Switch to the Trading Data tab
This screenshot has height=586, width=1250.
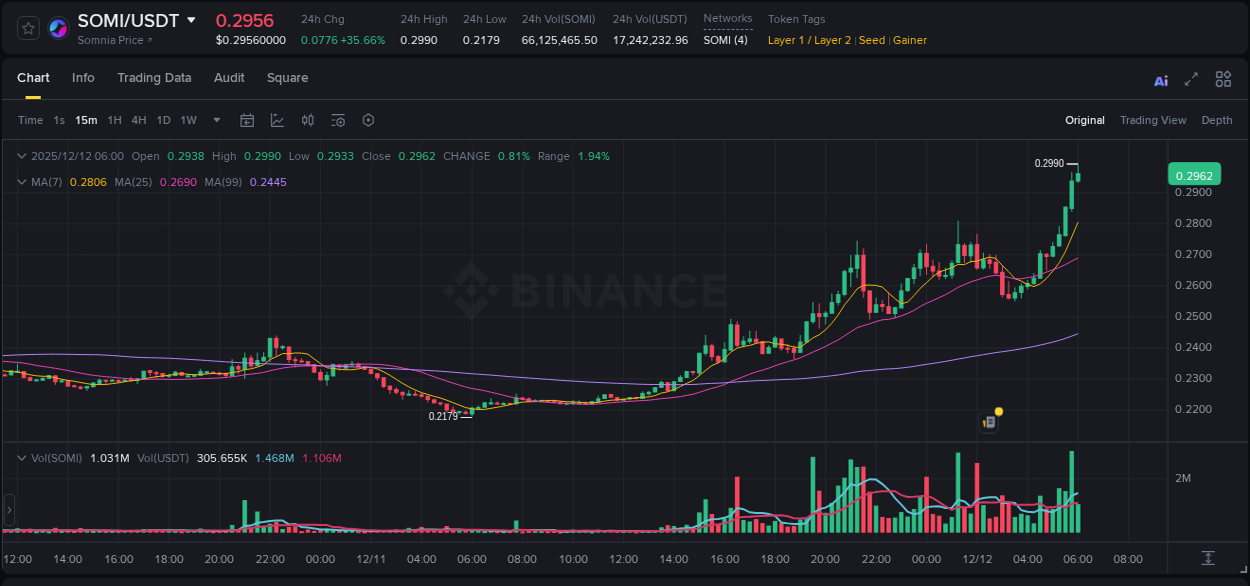point(154,78)
